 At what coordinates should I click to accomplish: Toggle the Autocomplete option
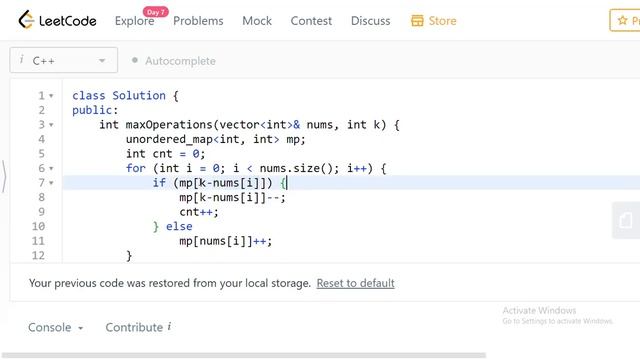[173, 61]
